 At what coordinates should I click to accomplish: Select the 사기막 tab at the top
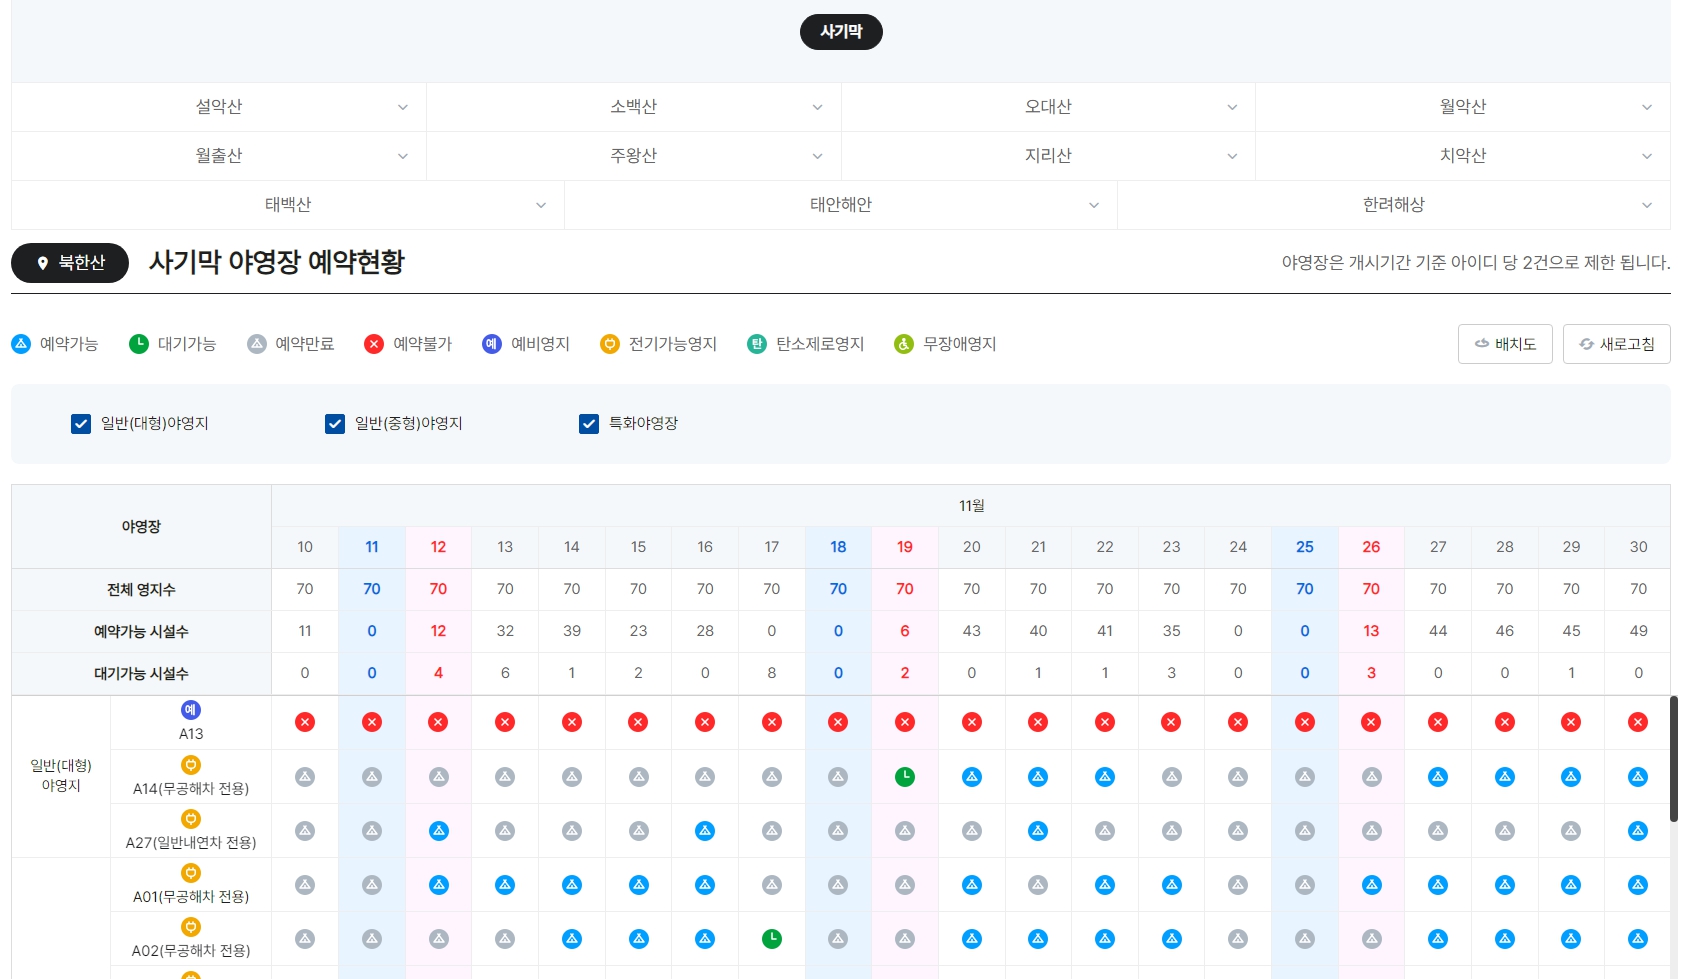click(841, 31)
